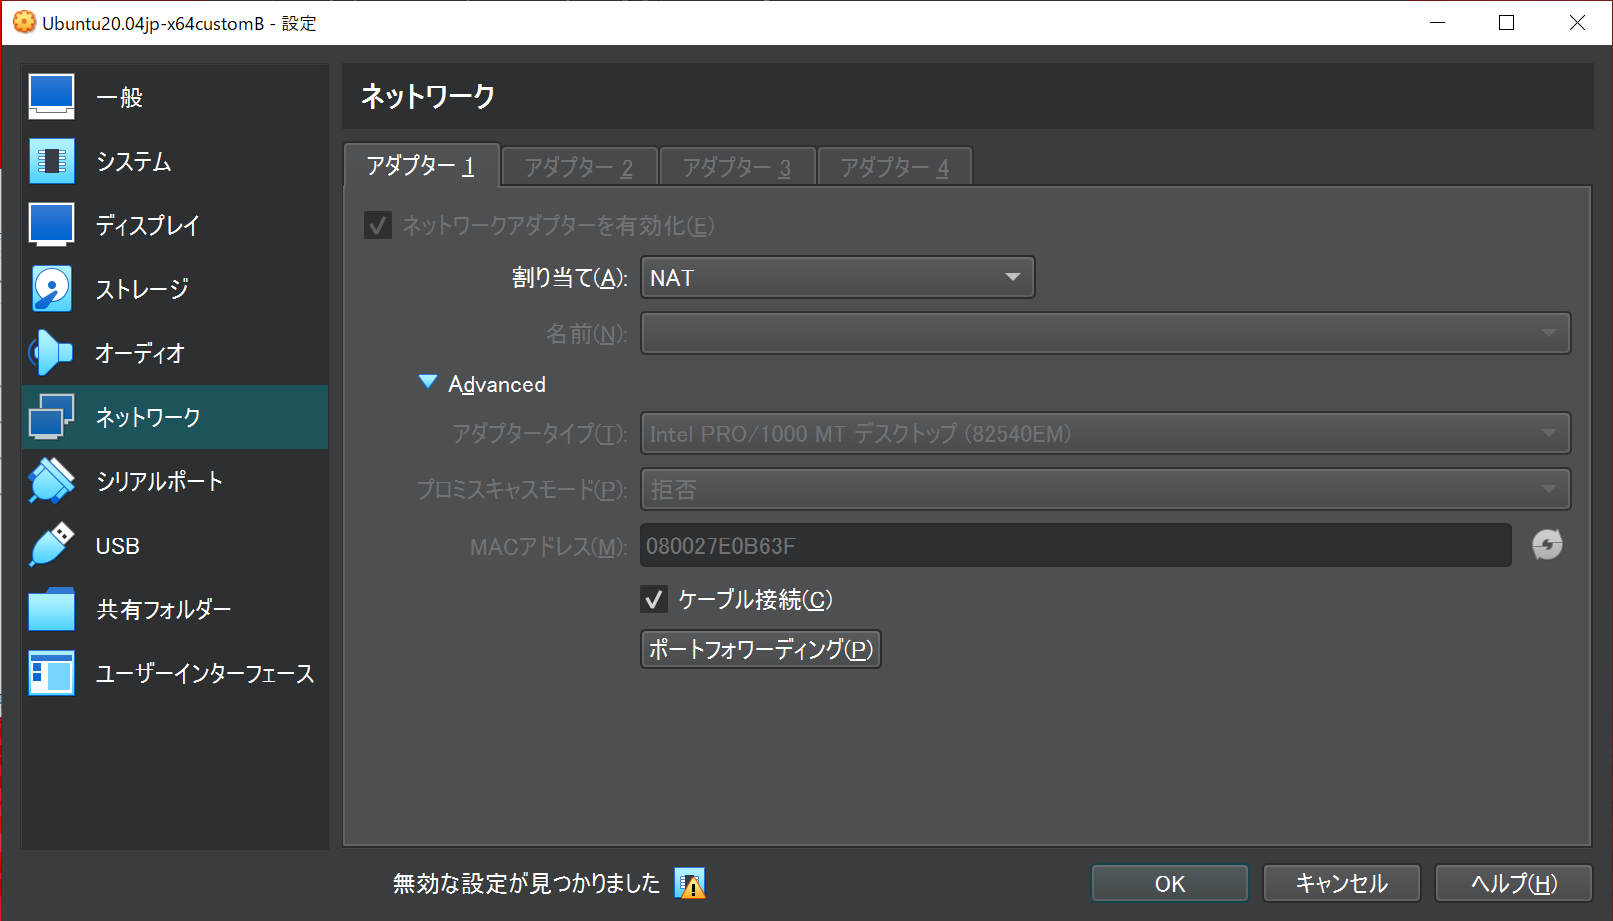Collapse the Advanced section triangle

[428, 382]
